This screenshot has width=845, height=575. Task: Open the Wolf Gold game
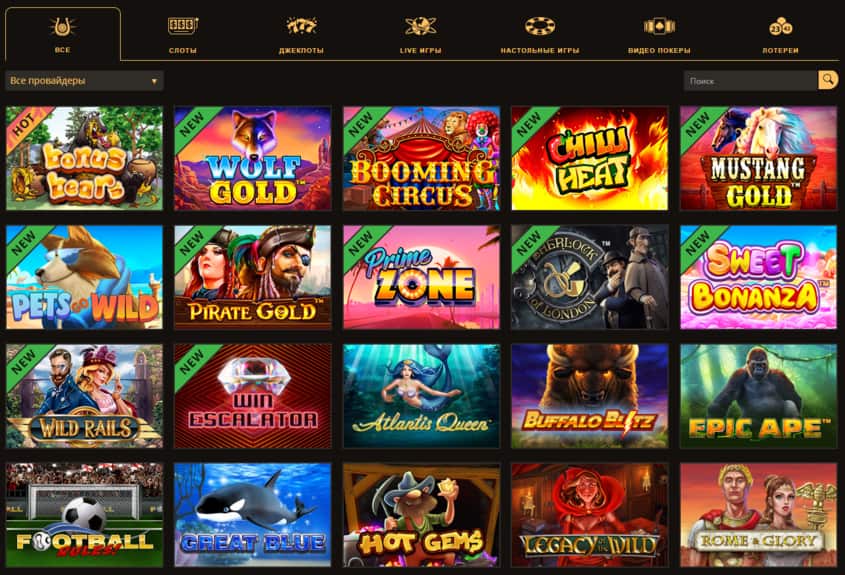coord(253,158)
